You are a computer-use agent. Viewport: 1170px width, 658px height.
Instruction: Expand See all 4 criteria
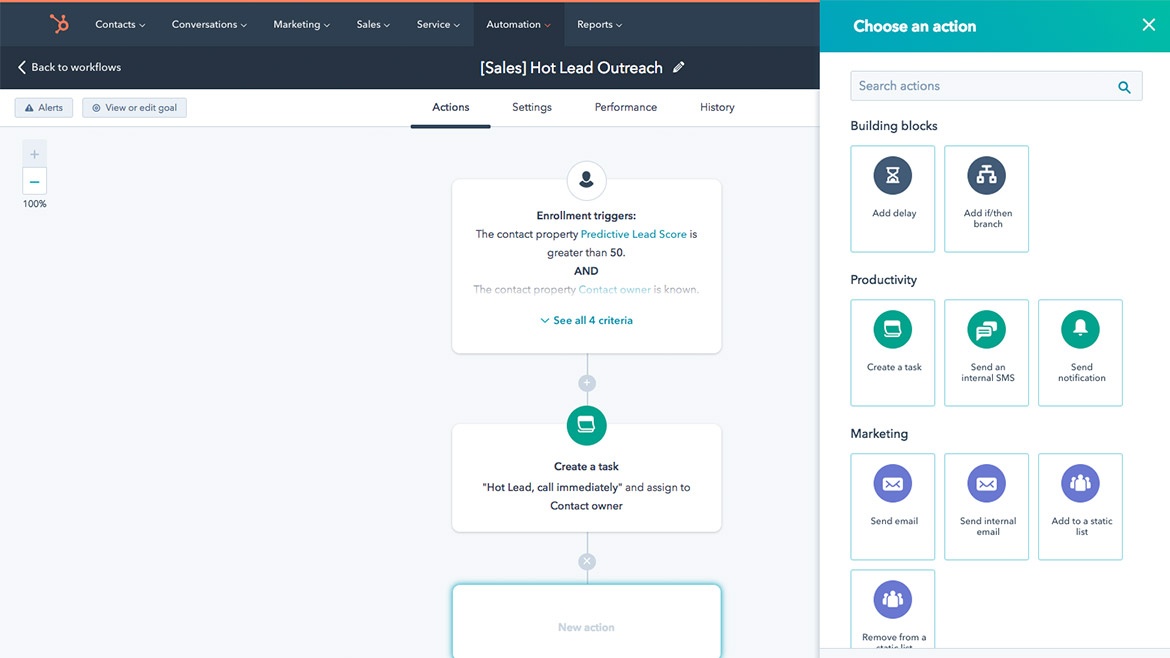pyautogui.click(x=586, y=321)
